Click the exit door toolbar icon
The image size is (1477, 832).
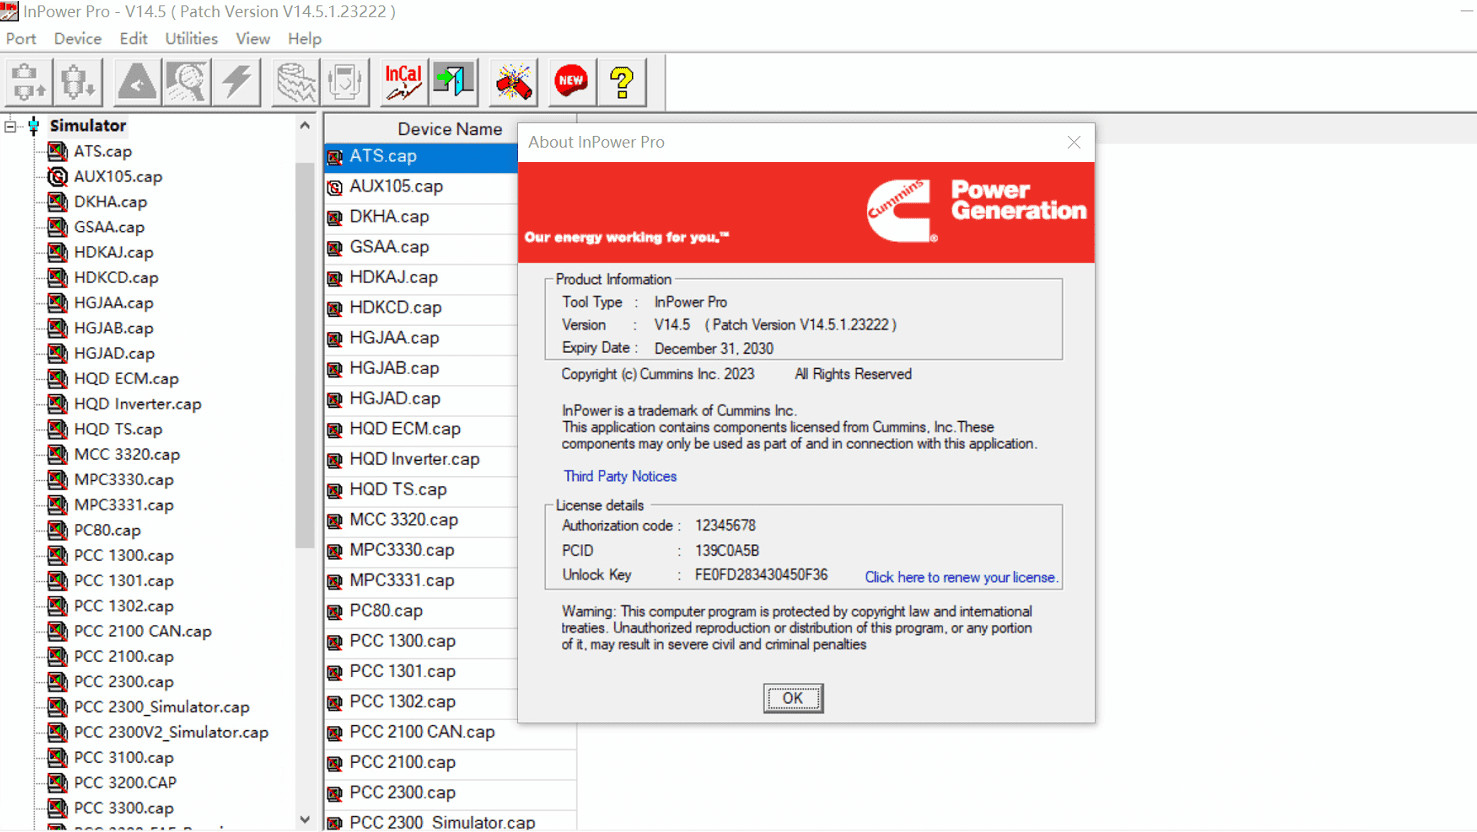pos(453,82)
